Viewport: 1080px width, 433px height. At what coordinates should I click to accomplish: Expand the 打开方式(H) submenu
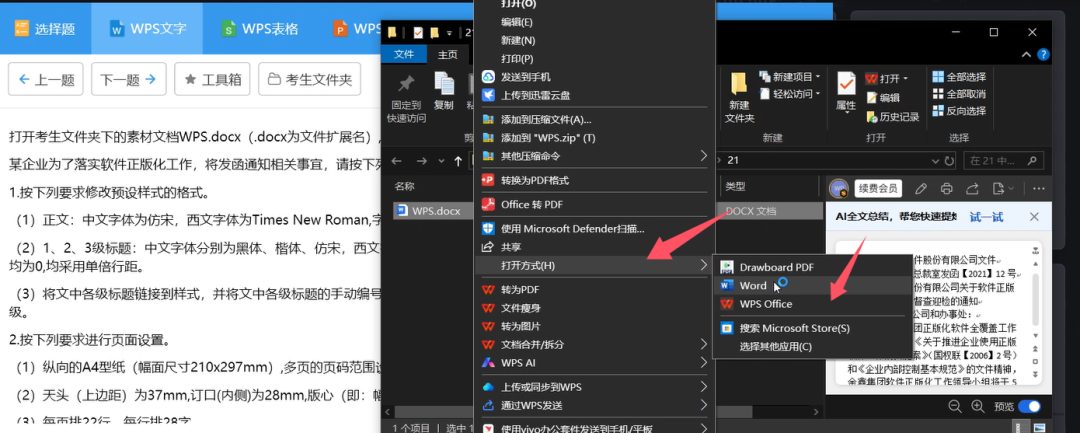pyautogui.click(x=594, y=265)
